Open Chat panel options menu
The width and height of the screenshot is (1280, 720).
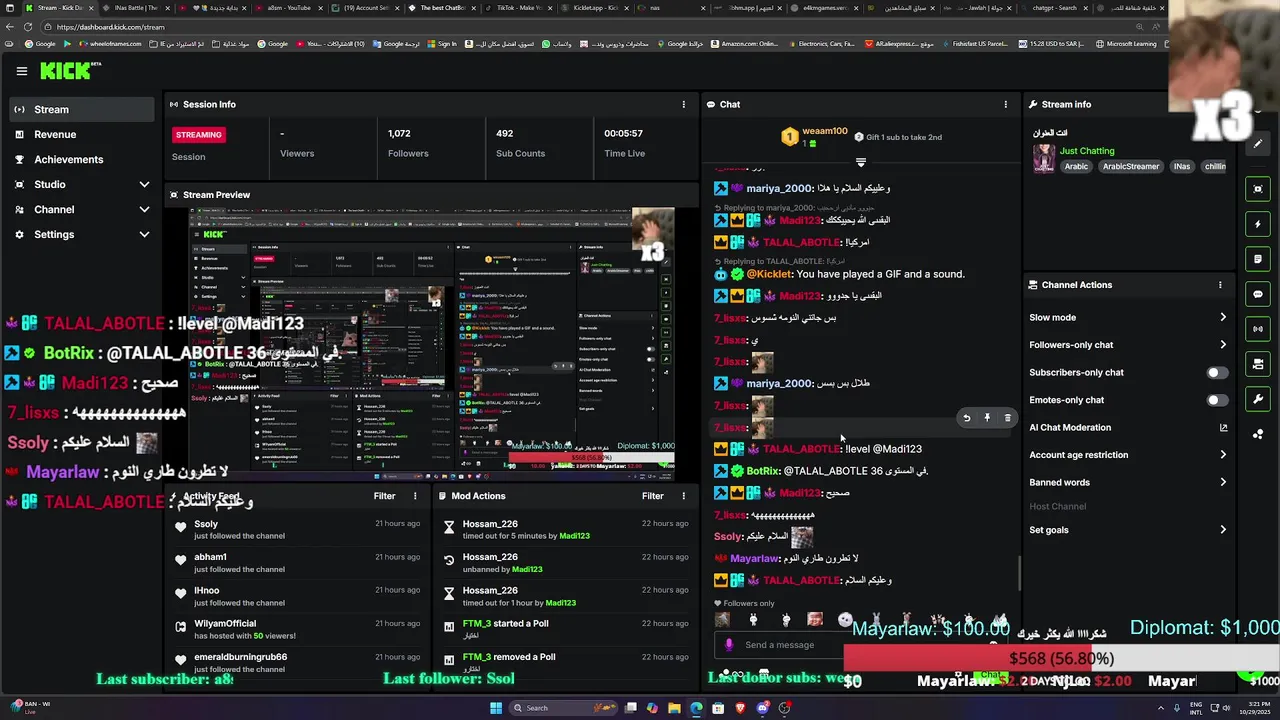coord(1006,104)
